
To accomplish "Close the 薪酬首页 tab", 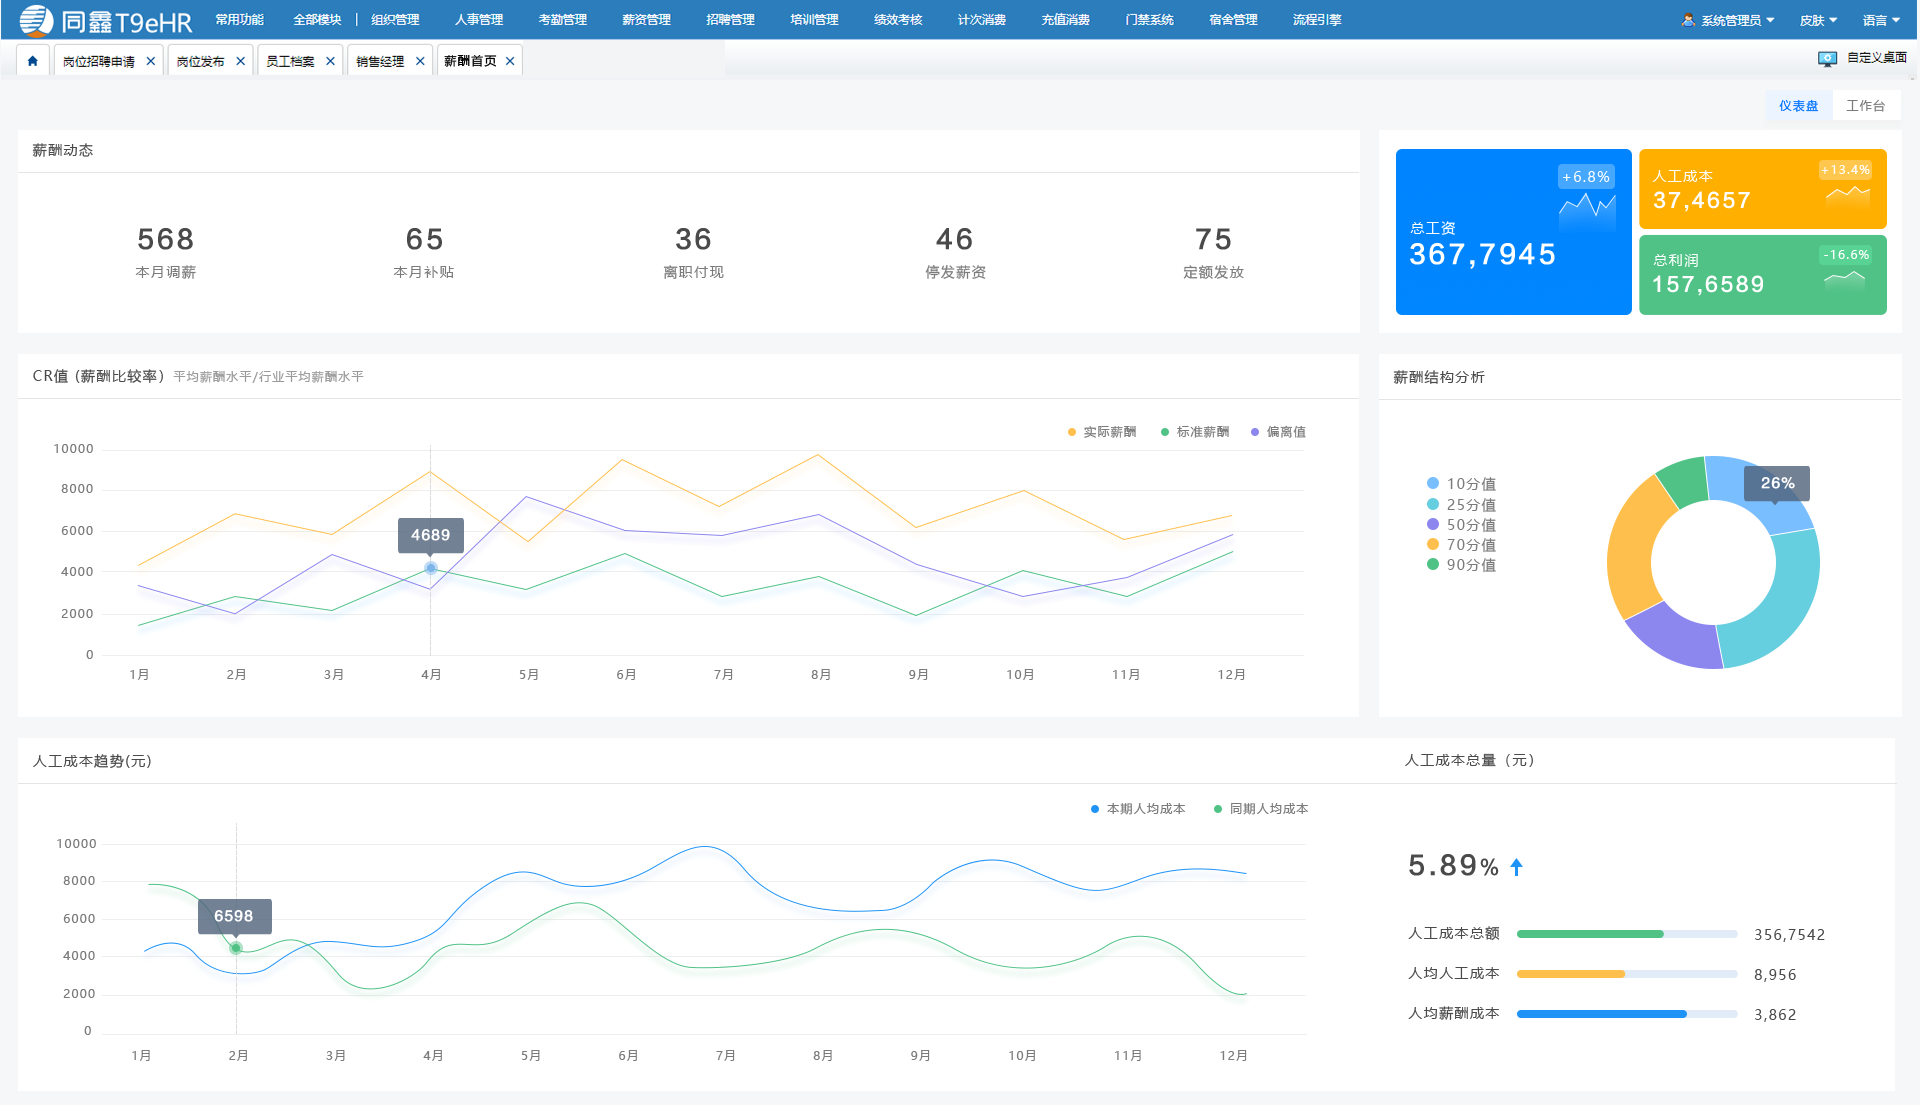I will 510,61.
